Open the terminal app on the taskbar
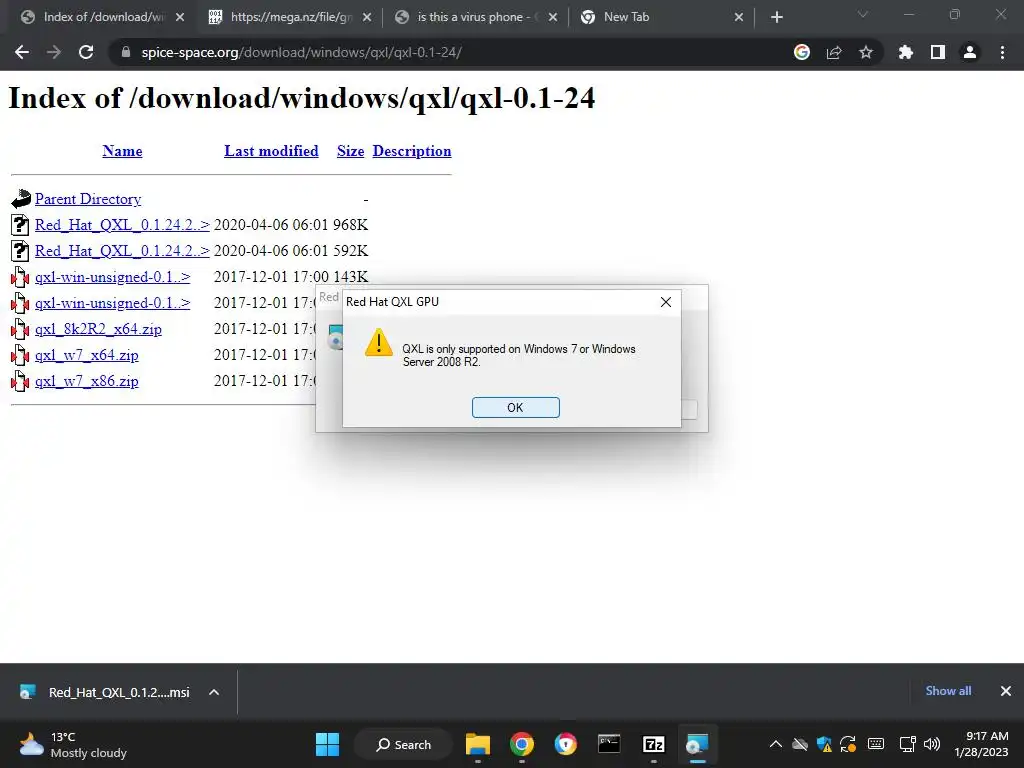 [609, 744]
